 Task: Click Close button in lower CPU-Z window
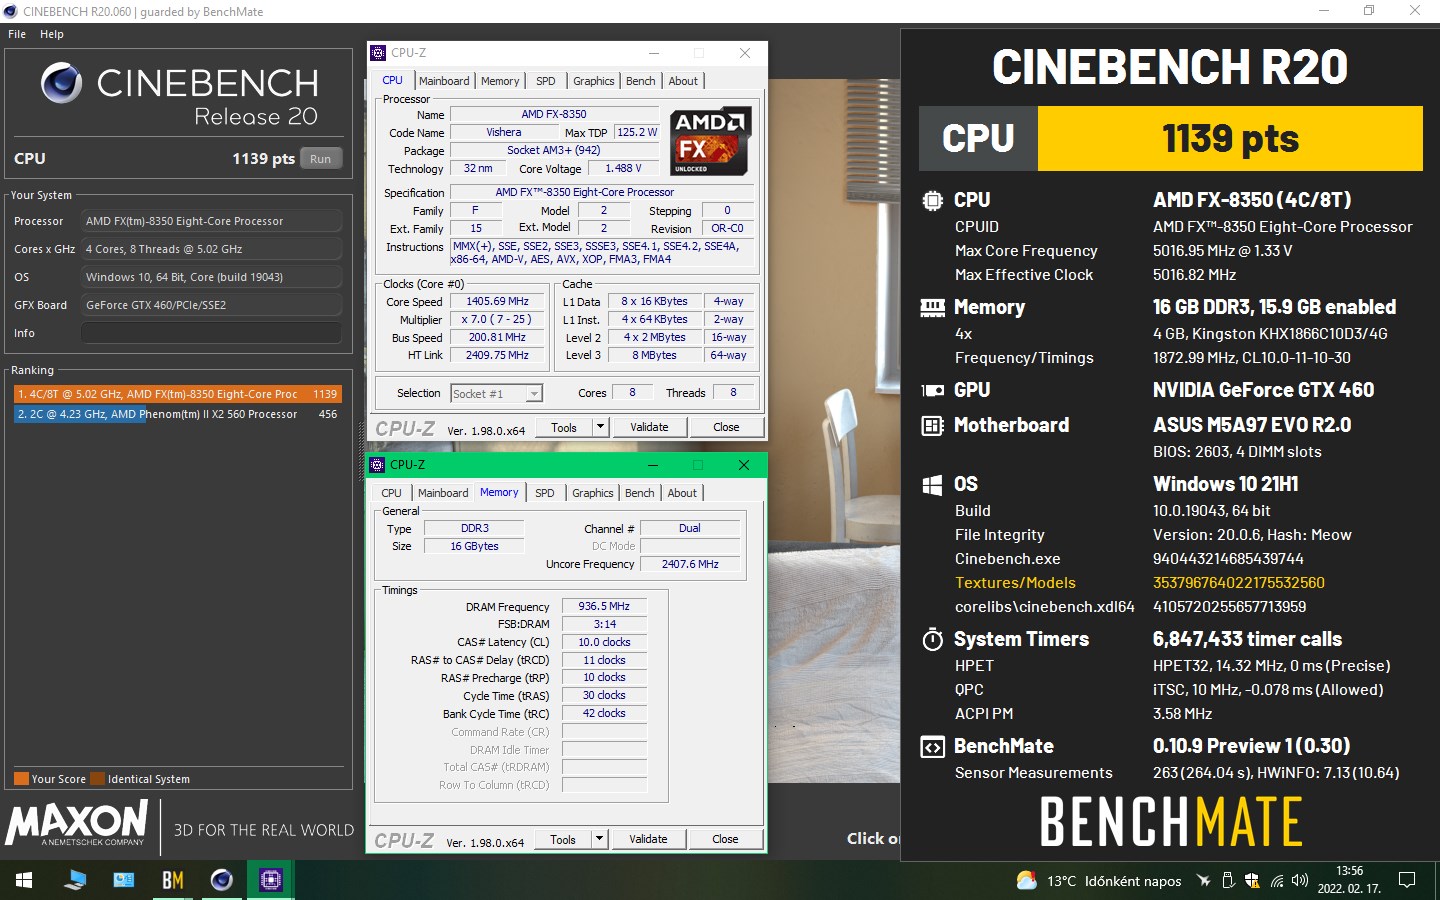[x=726, y=839]
